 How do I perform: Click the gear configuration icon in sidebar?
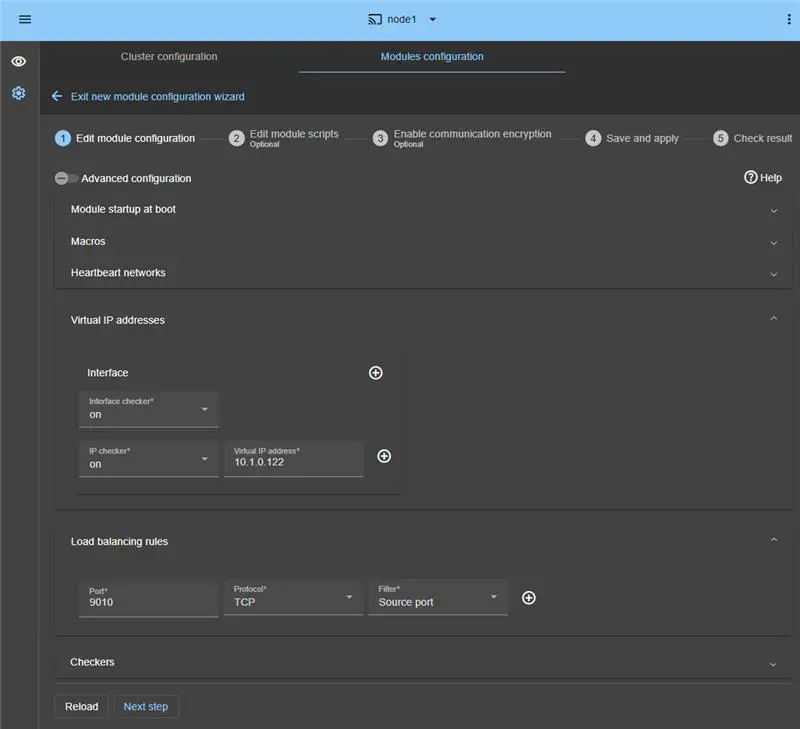pos(17,93)
